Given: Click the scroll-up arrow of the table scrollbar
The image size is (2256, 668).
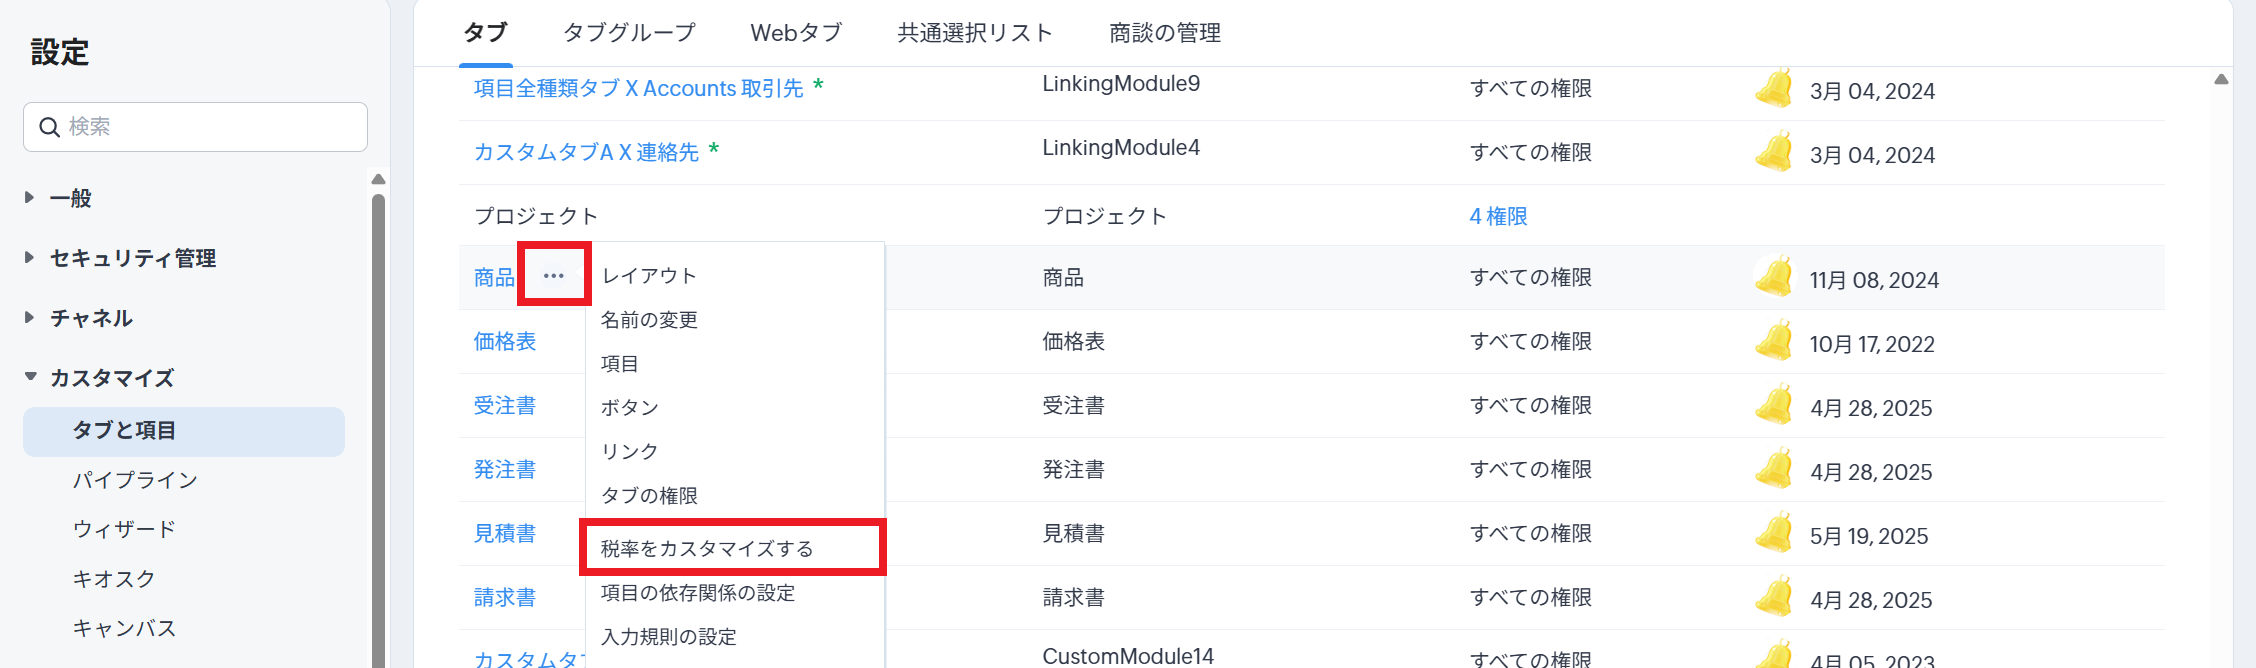Looking at the screenshot, I should (x=2221, y=80).
